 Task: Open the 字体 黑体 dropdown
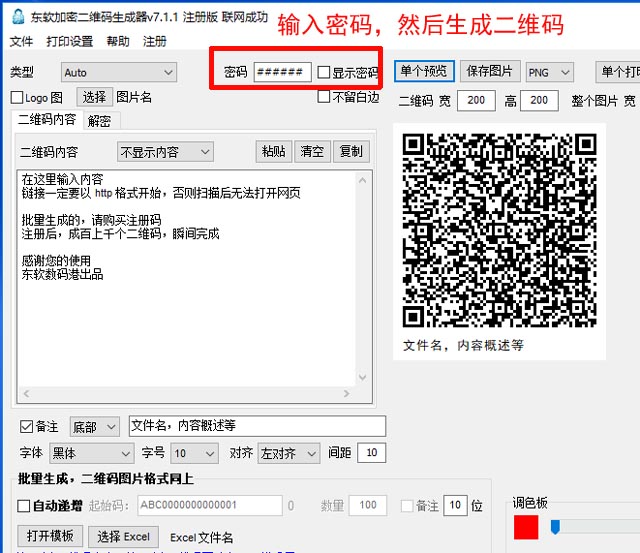tap(91, 453)
